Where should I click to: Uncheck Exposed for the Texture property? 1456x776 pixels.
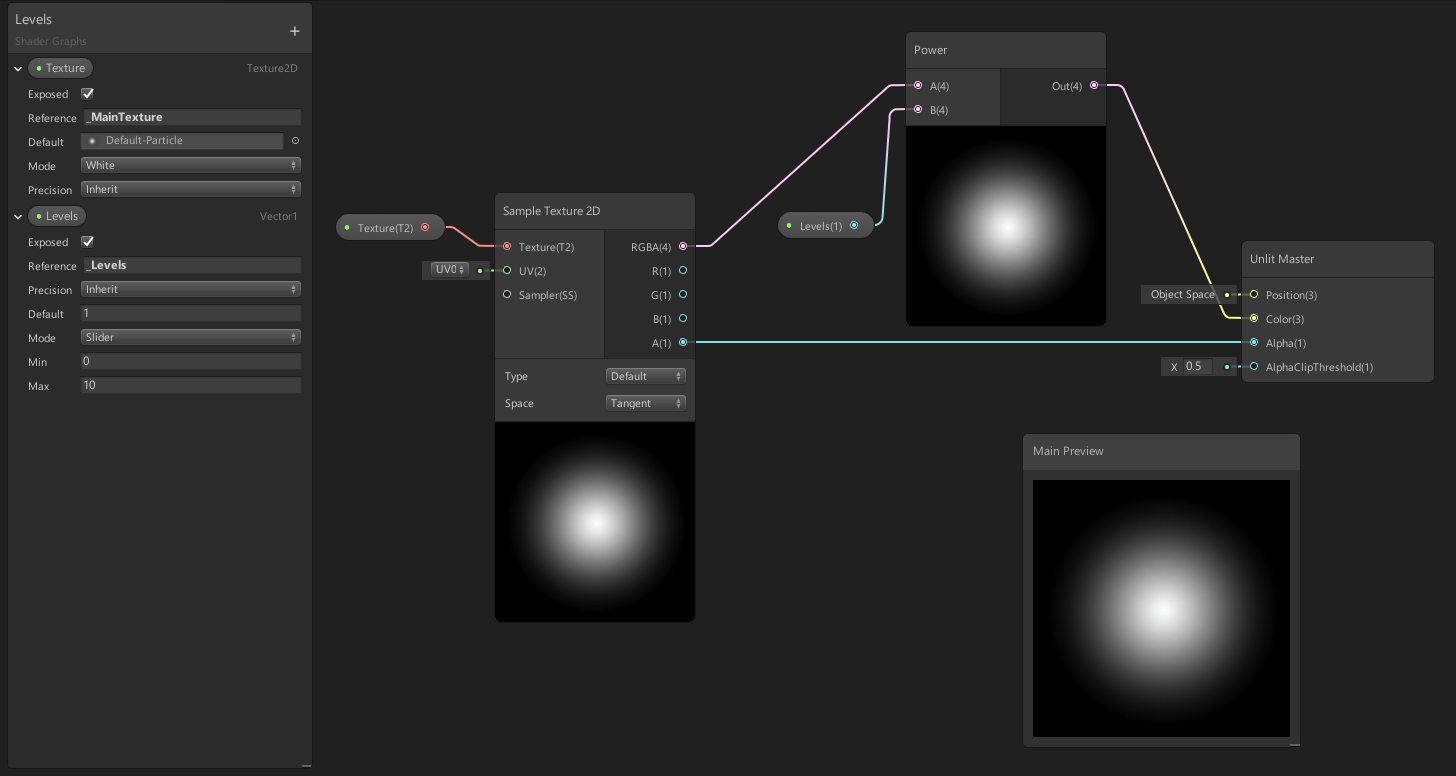click(88, 94)
